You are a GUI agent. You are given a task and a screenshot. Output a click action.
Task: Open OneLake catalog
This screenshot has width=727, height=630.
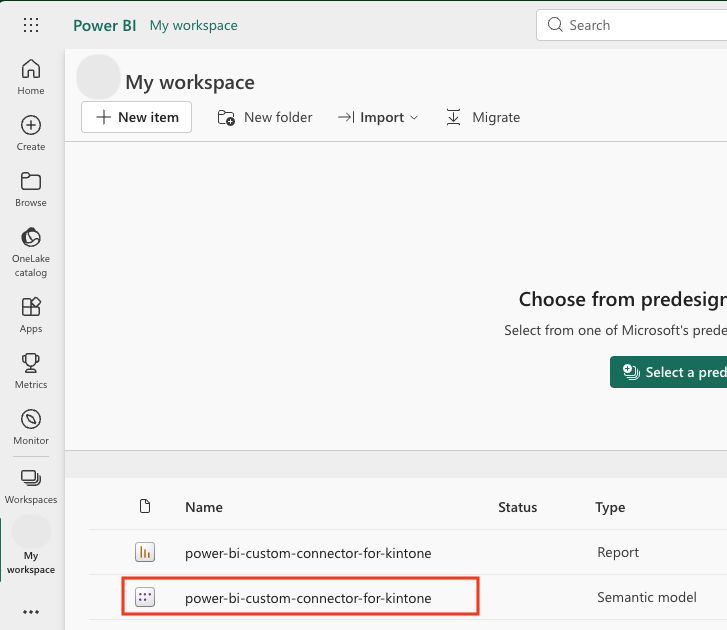pyautogui.click(x=31, y=253)
